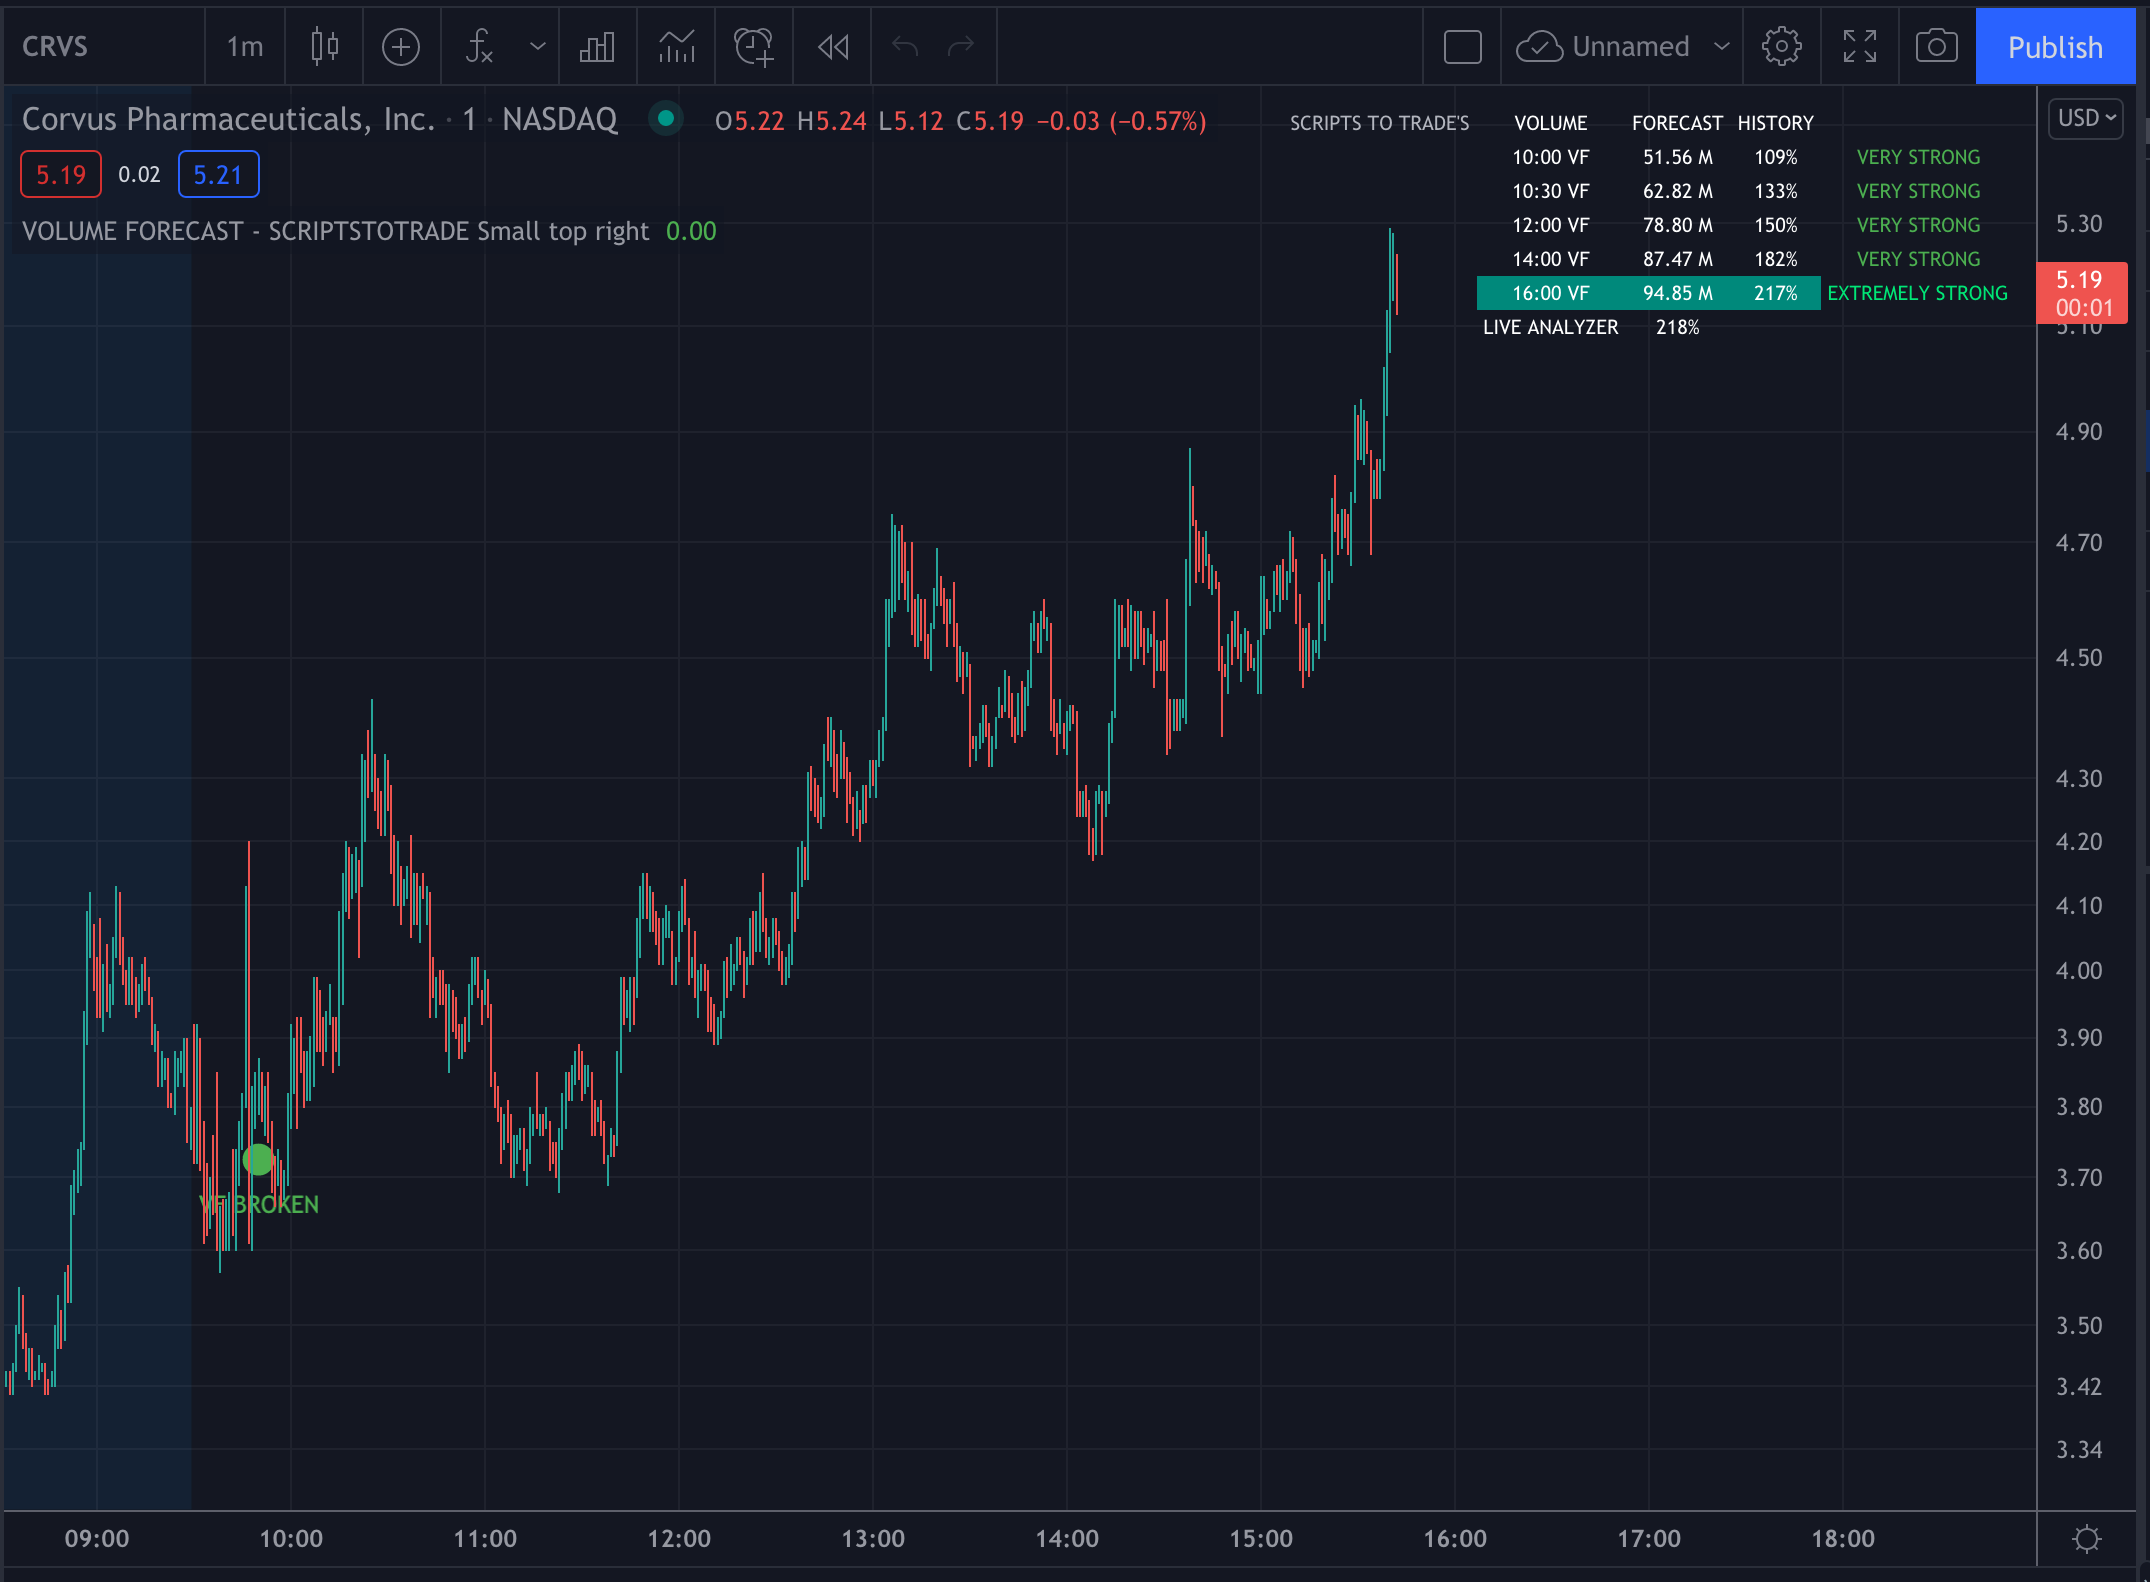Screen dimensions: 2150x1582
Task: Open the candlestick chart style menu
Action: pyautogui.click(x=324, y=47)
